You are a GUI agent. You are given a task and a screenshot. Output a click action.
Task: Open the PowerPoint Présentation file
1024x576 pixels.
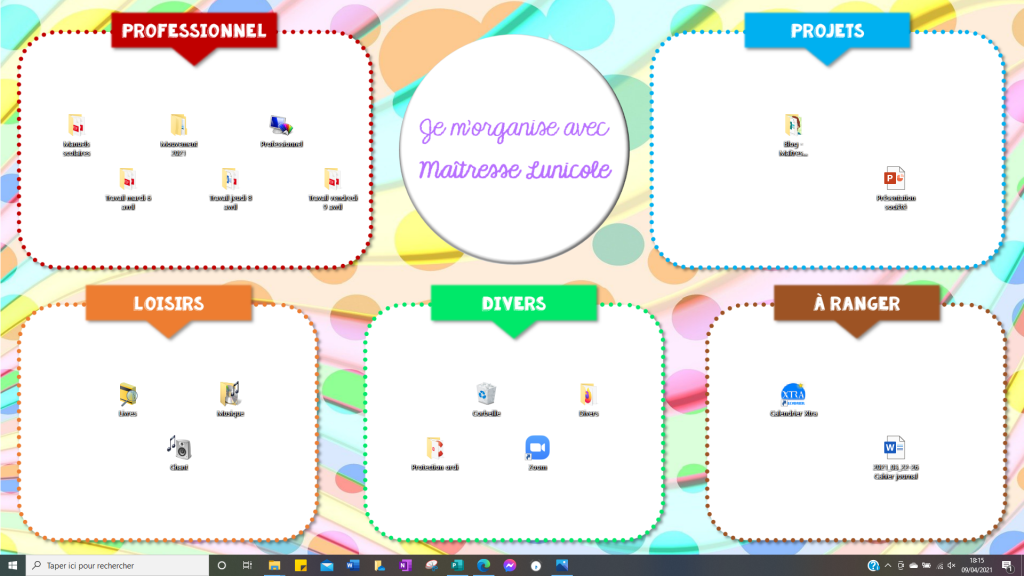[895, 179]
